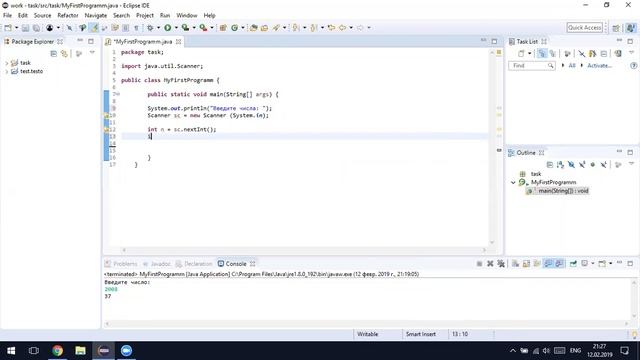640x360 pixels.
Task: Toggle Categorized view in Task List
Action: [542, 53]
